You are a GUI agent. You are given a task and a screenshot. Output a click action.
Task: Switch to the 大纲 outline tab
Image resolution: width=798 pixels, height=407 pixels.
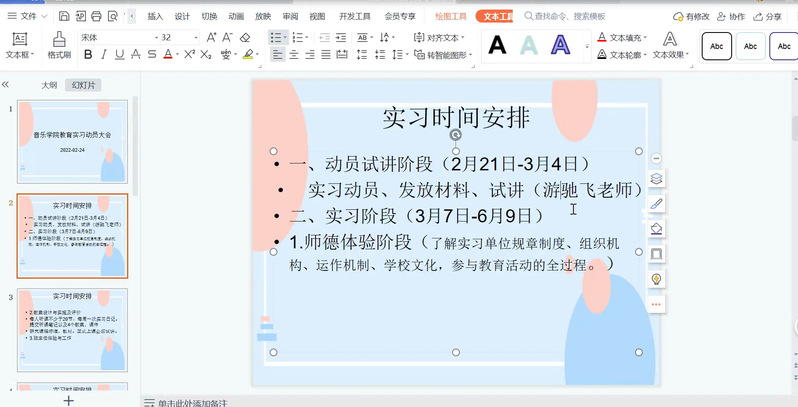pyautogui.click(x=49, y=85)
